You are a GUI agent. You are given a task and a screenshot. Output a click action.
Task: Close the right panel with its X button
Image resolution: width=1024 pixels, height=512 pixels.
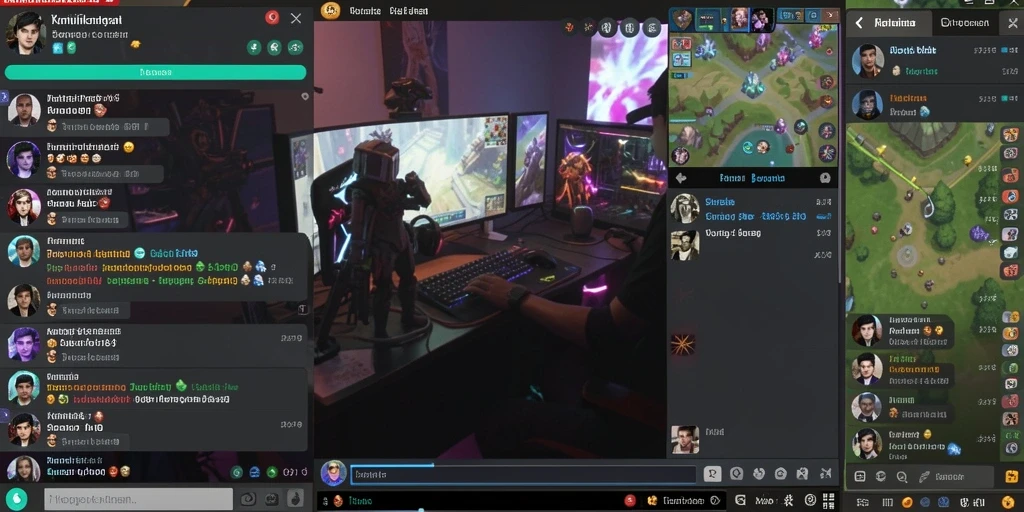click(x=1013, y=24)
